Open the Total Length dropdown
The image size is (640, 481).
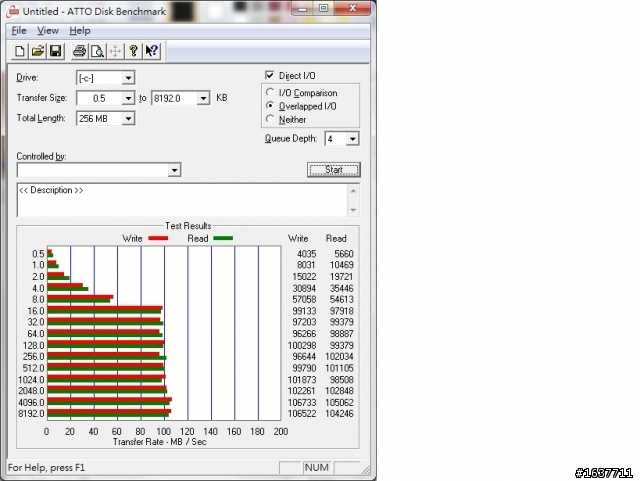[128, 118]
